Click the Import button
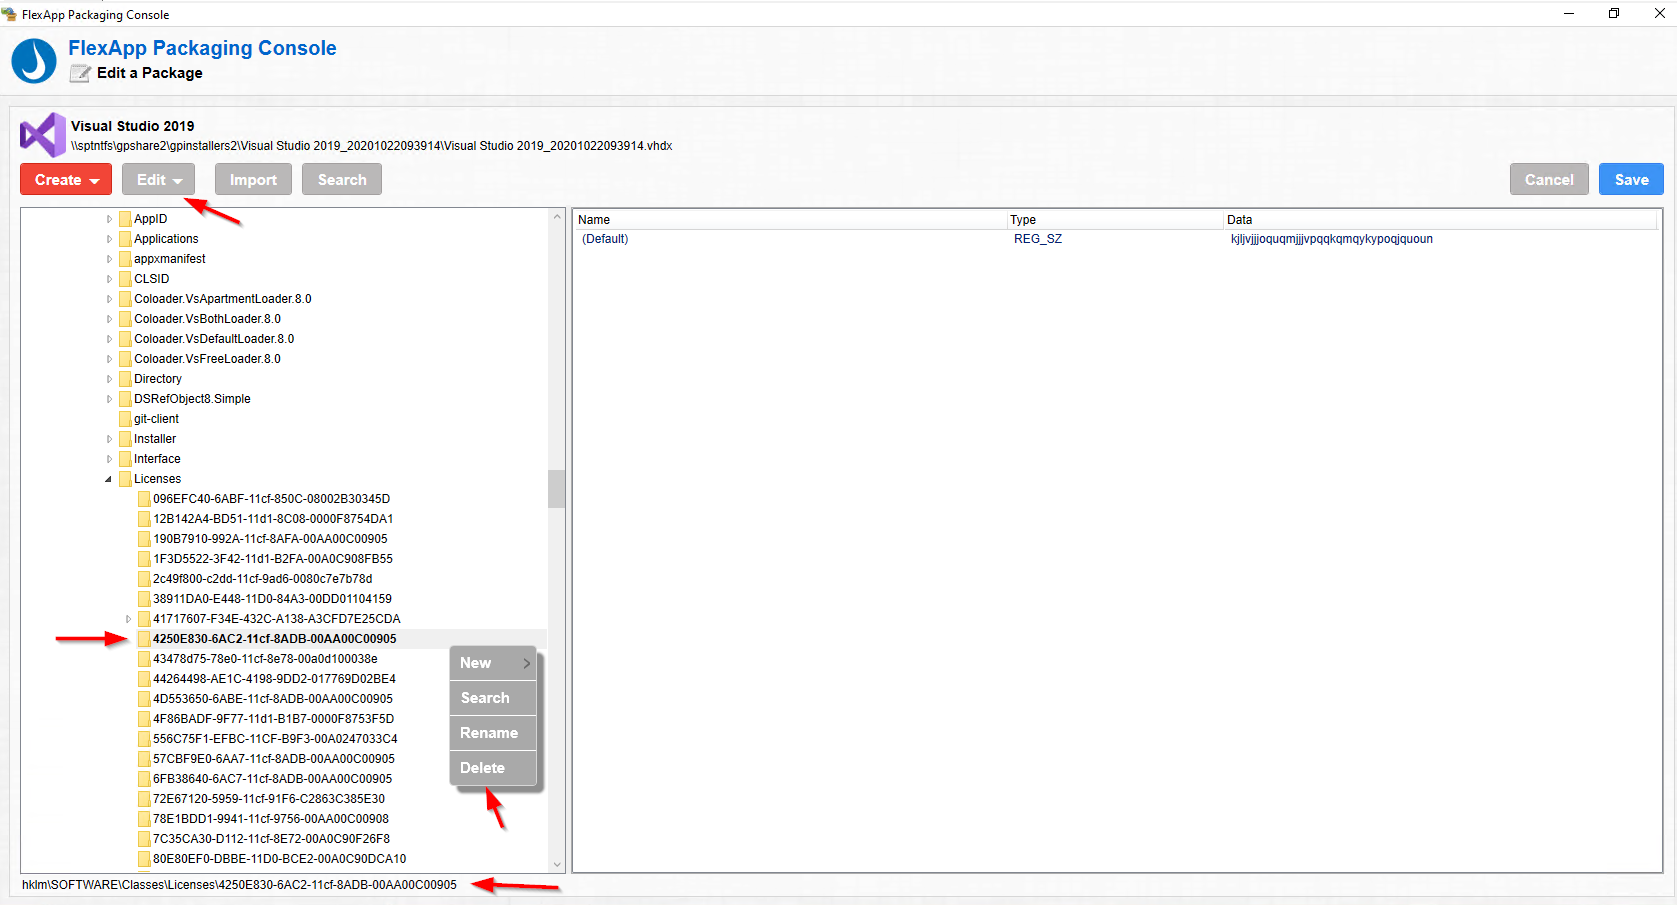1677x905 pixels. (x=253, y=180)
